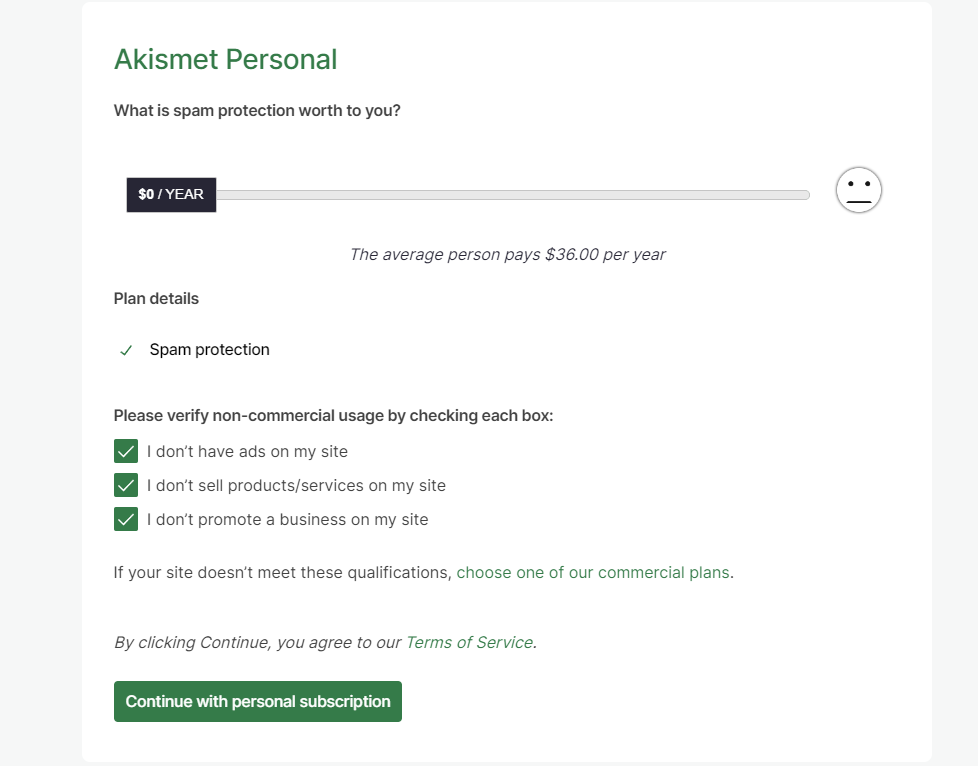Open the "choose one of our commercial plans" link

593,573
